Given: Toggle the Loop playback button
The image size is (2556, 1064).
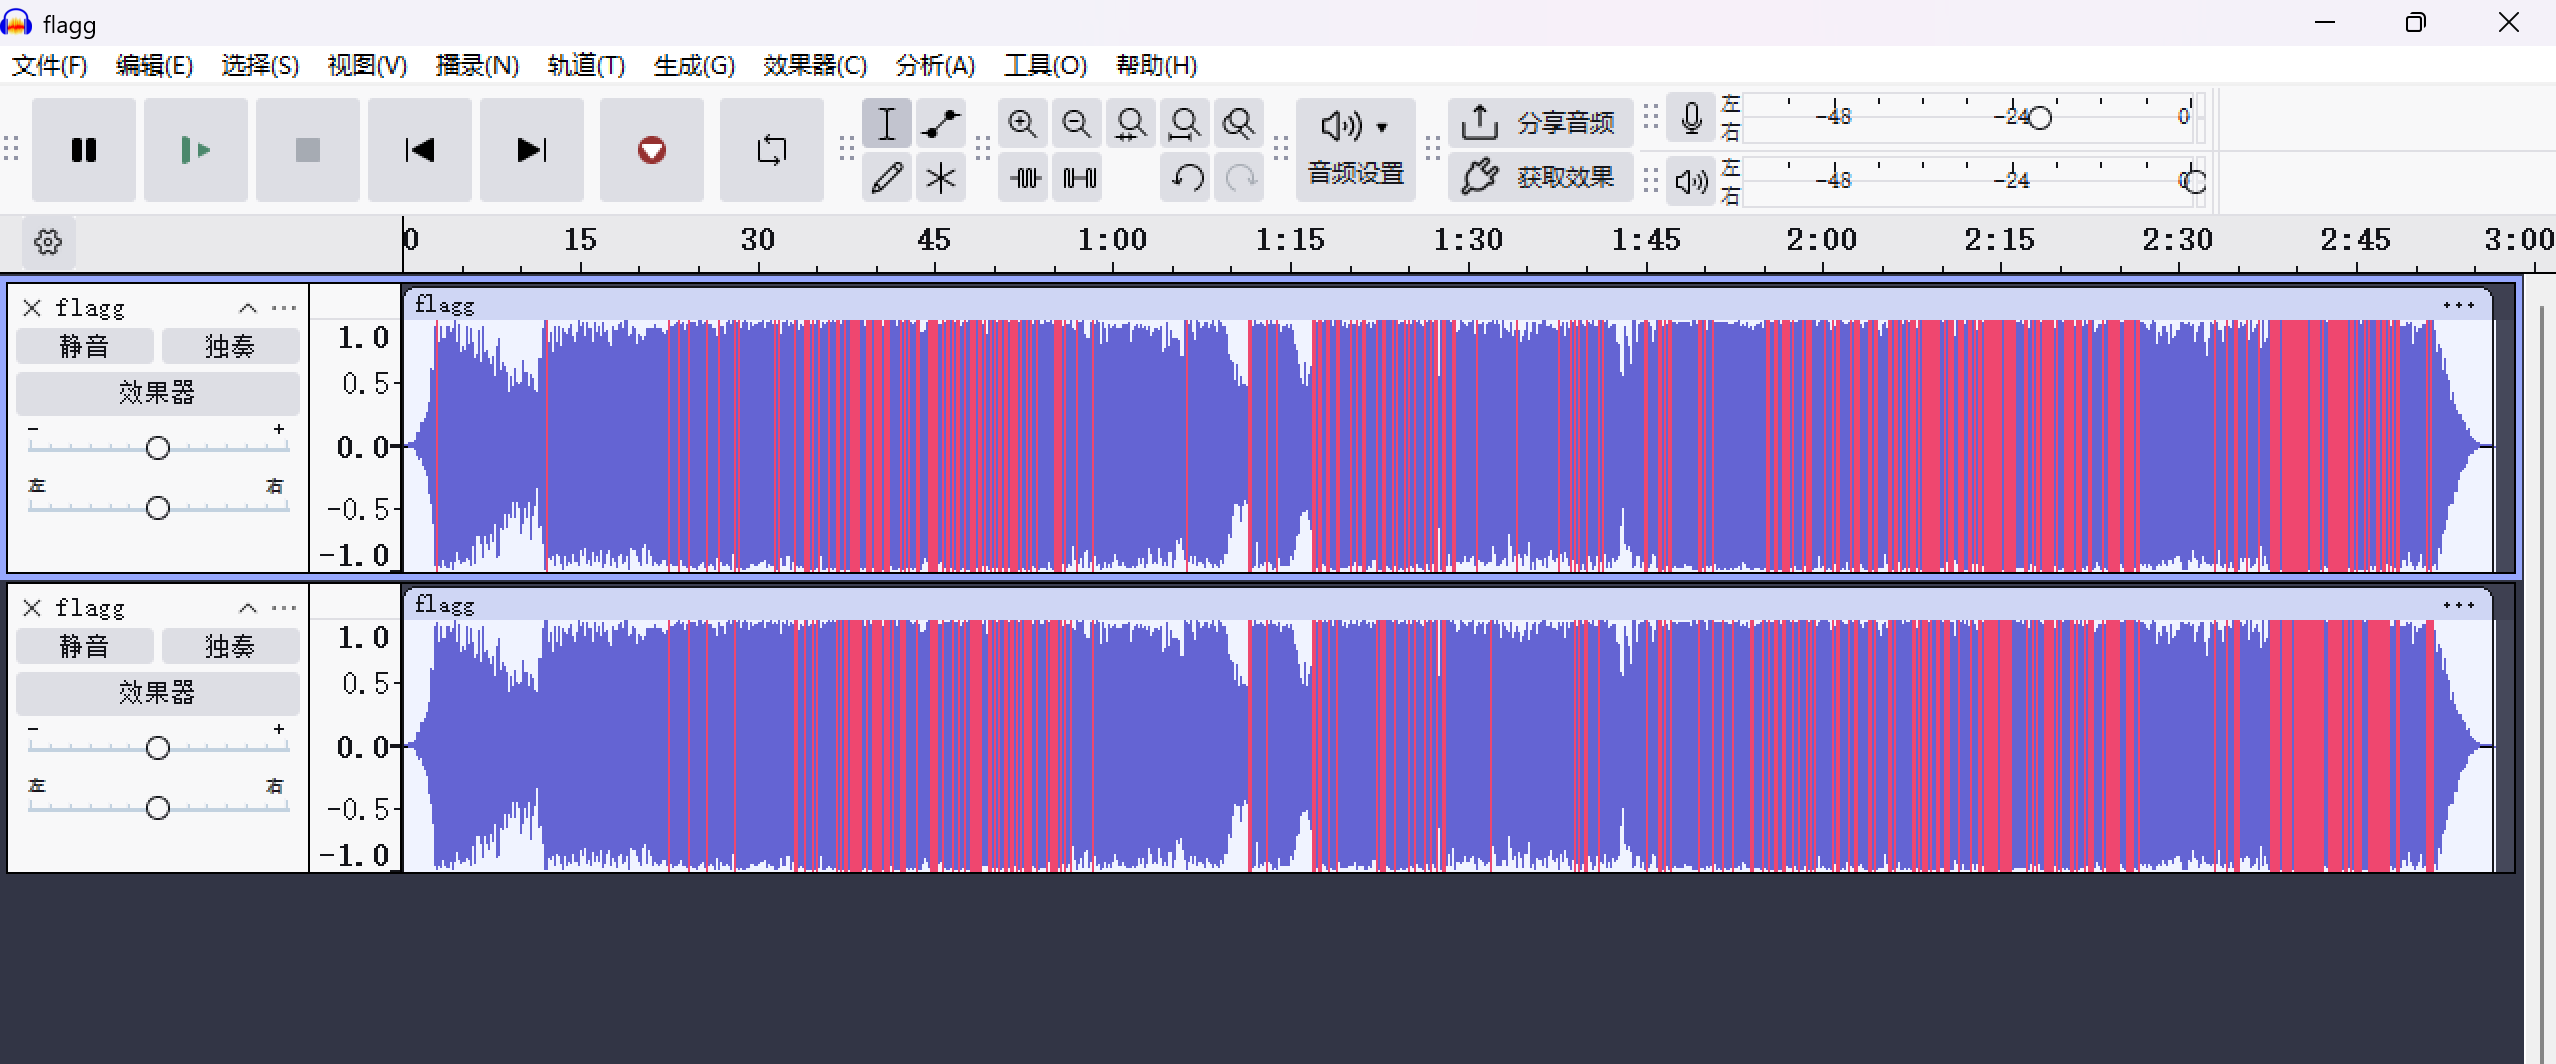Looking at the screenshot, I should coord(771,150).
